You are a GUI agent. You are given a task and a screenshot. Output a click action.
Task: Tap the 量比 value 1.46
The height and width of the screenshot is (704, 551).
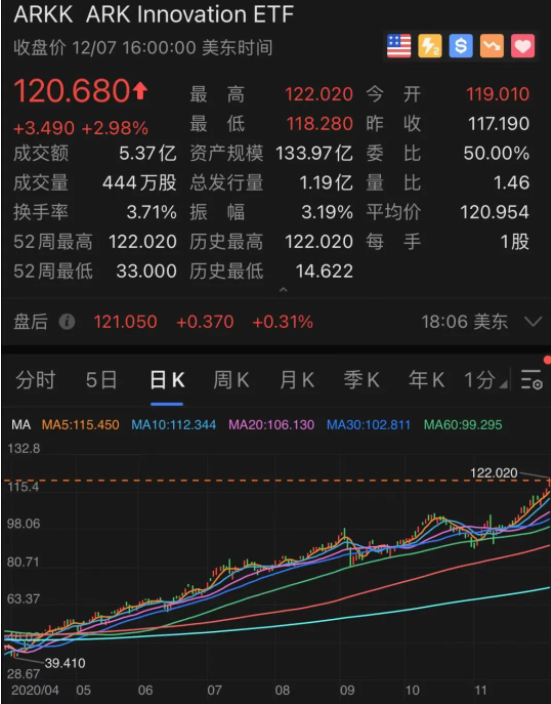click(511, 183)
